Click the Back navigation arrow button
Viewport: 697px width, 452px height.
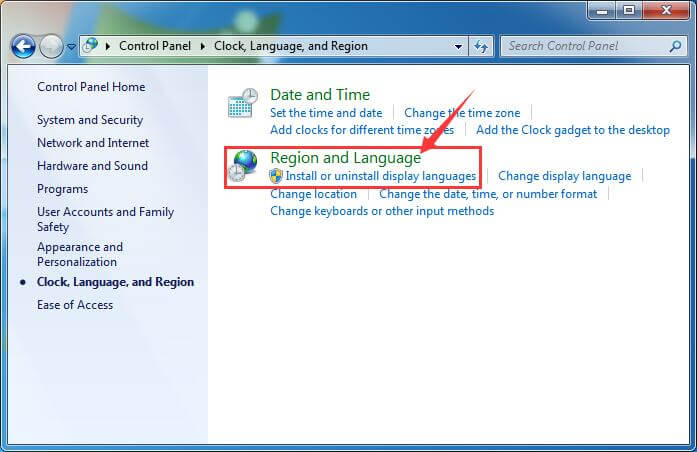(x=23, y=46)
